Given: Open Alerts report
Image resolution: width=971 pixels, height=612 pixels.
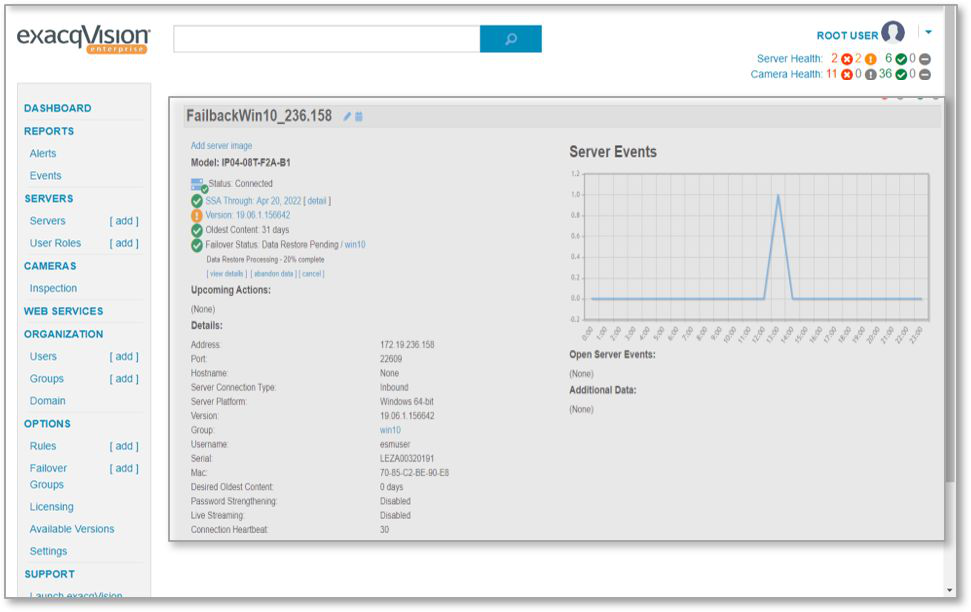Looking at the screenshot, I should coord(43,154).
